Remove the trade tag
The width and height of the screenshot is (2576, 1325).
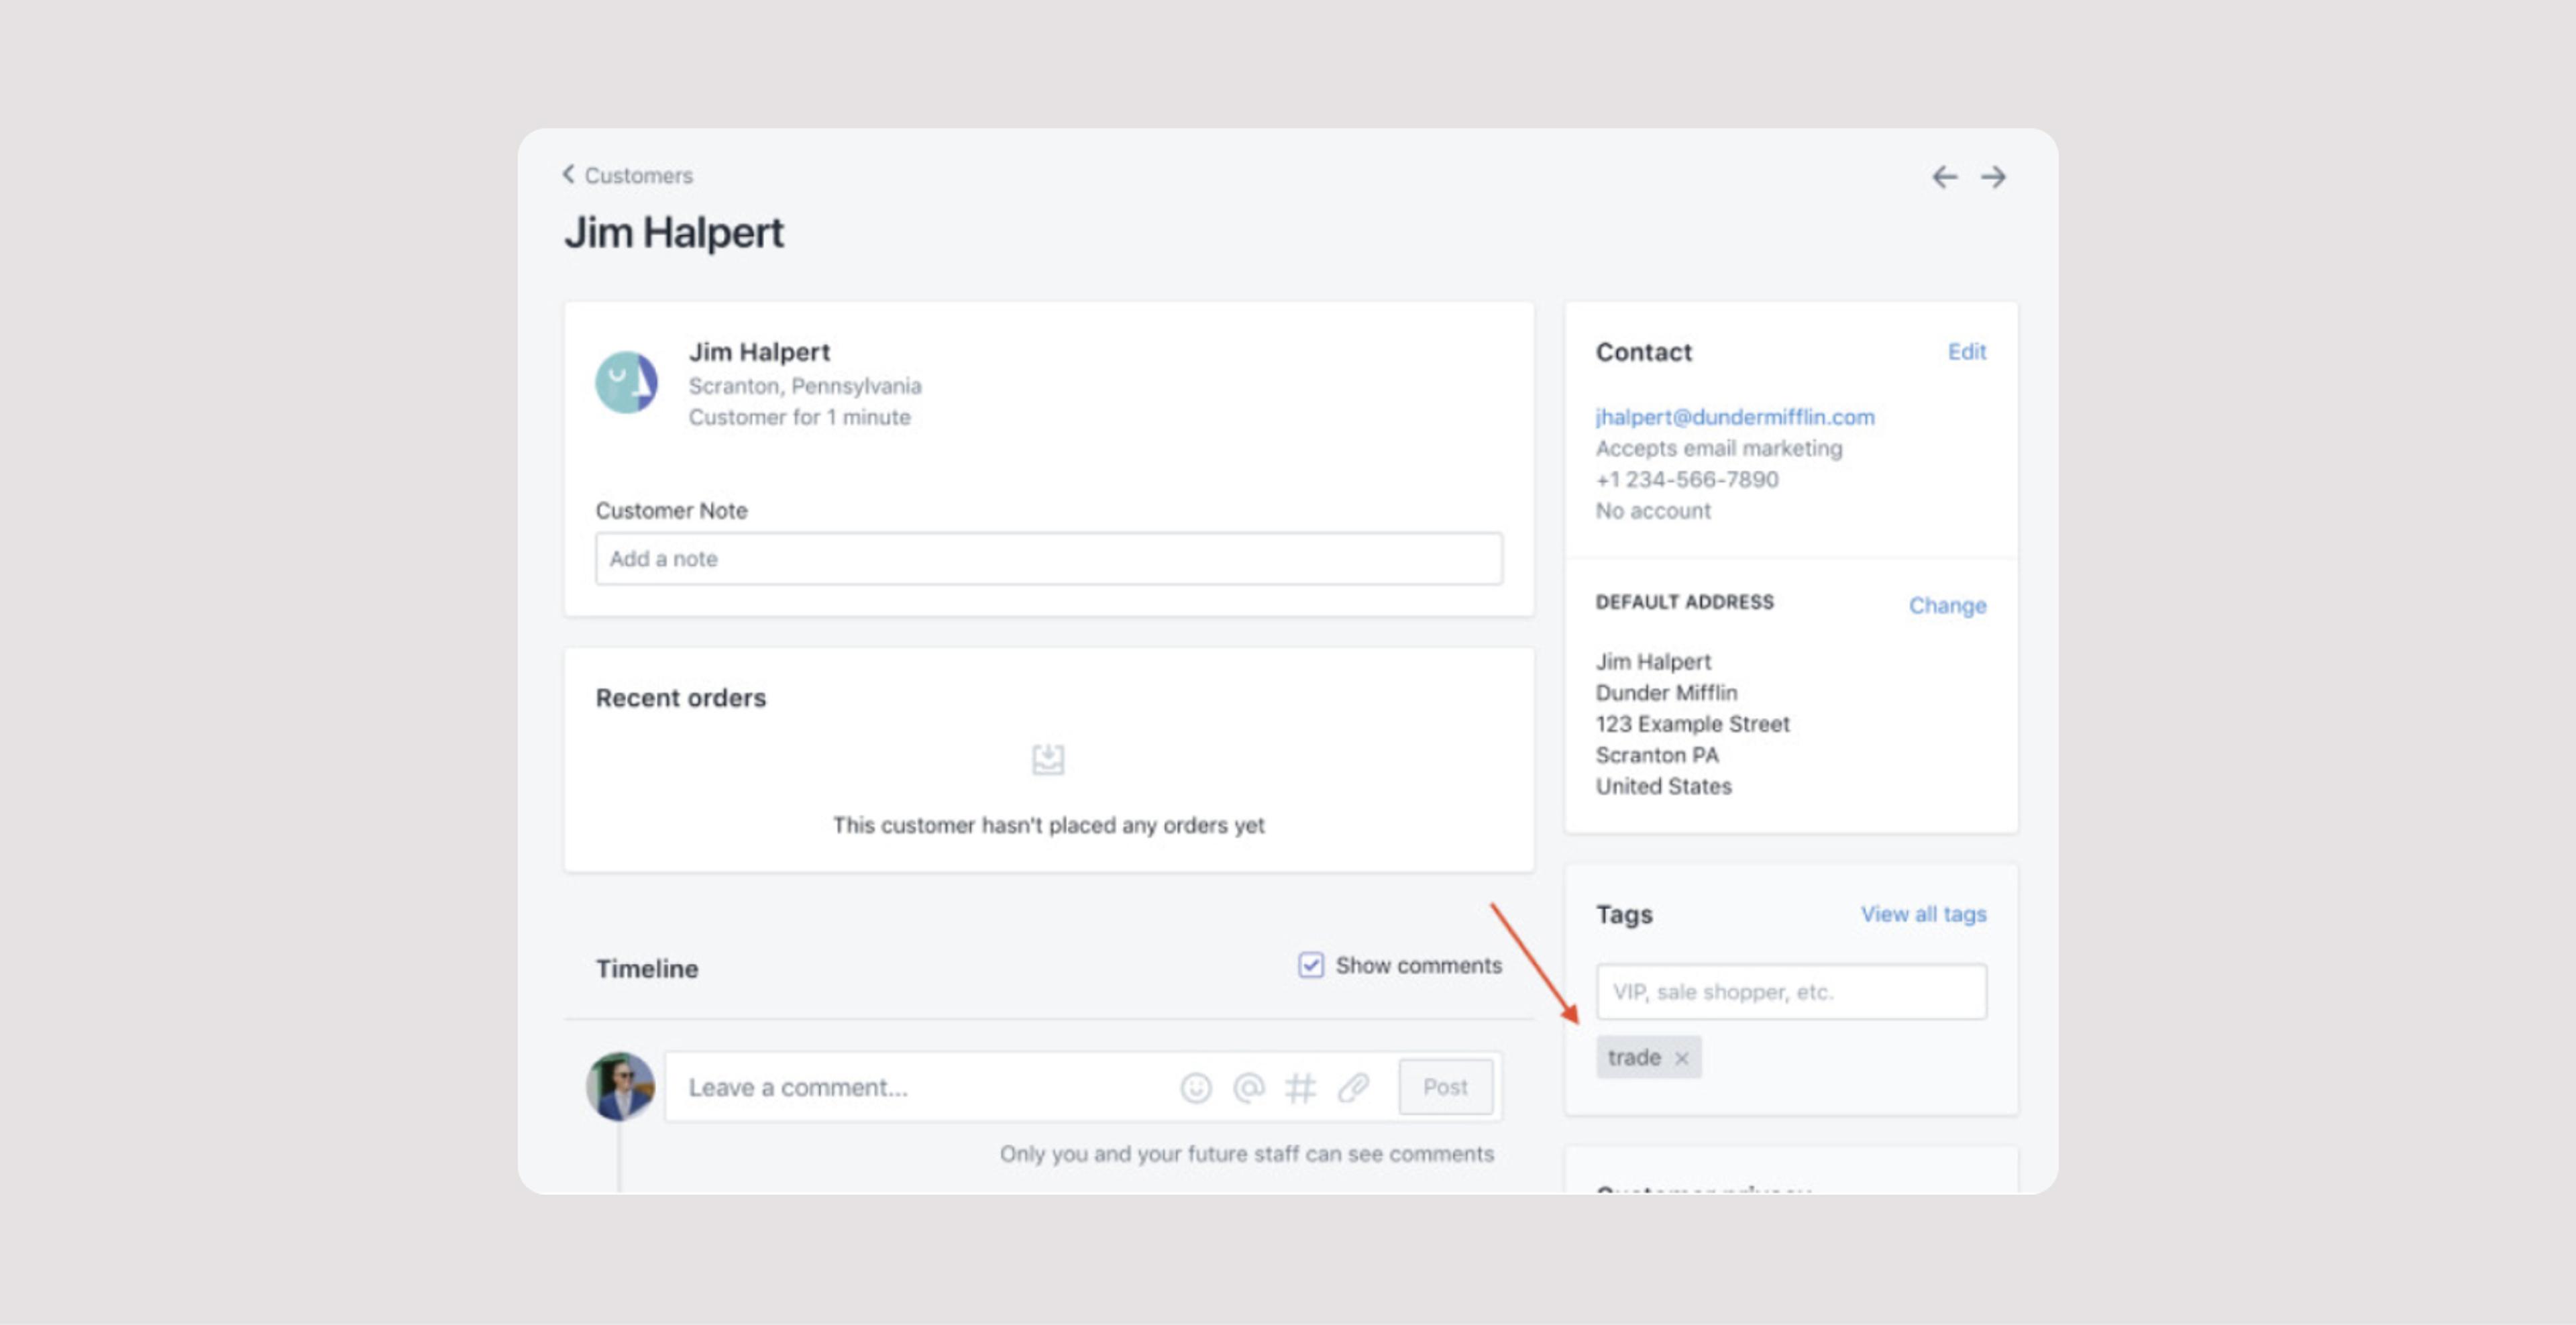click(1682, 1058)
